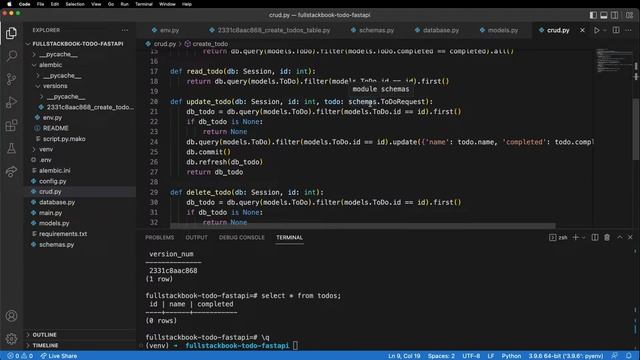
Task: Switch to the schemas.py tab
Action: point(372,30)
